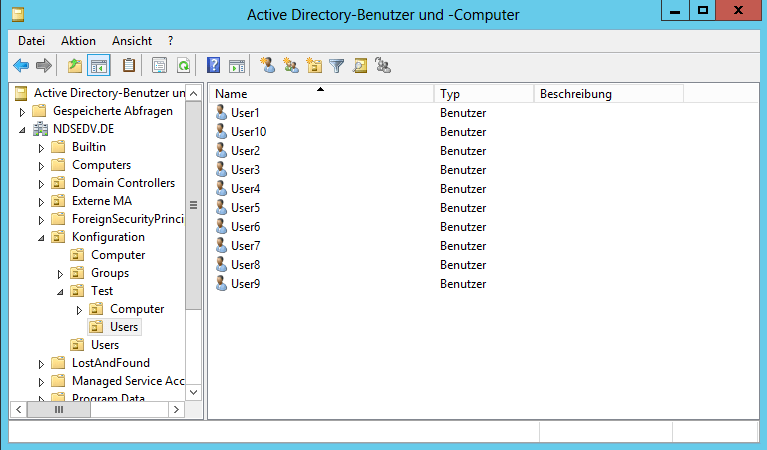Toggle the console tree pane icon
Screen dimensions: 767x450
click(99, 66)
